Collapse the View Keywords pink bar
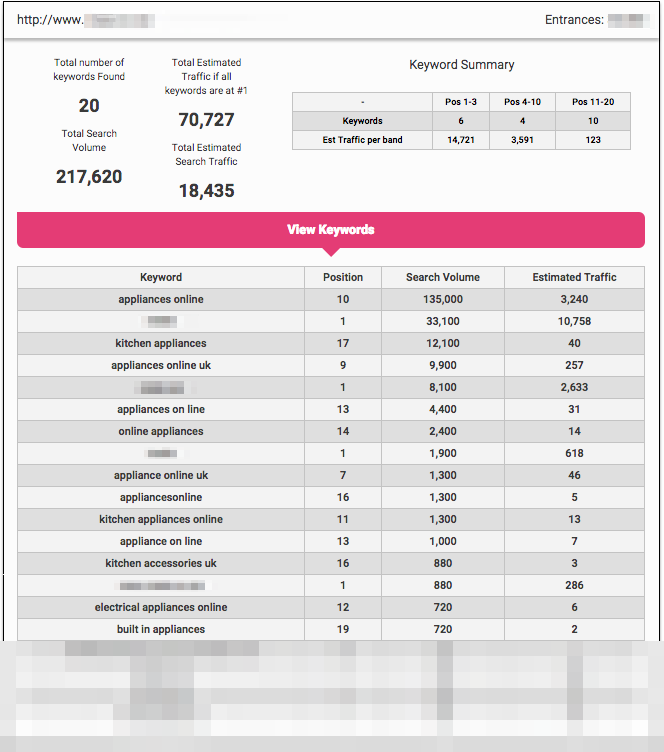Image resolution: width=664 pixels, height=752 pixels. (331, 230)
